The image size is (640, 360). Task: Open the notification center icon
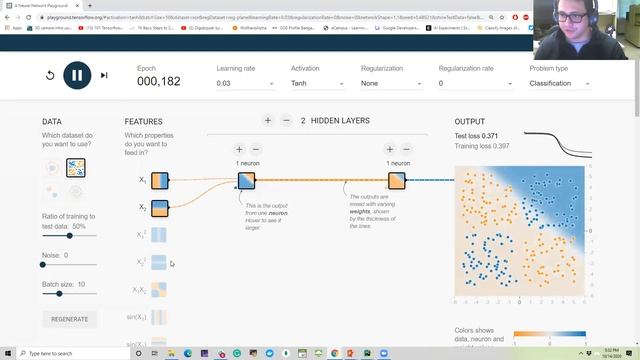629,353
